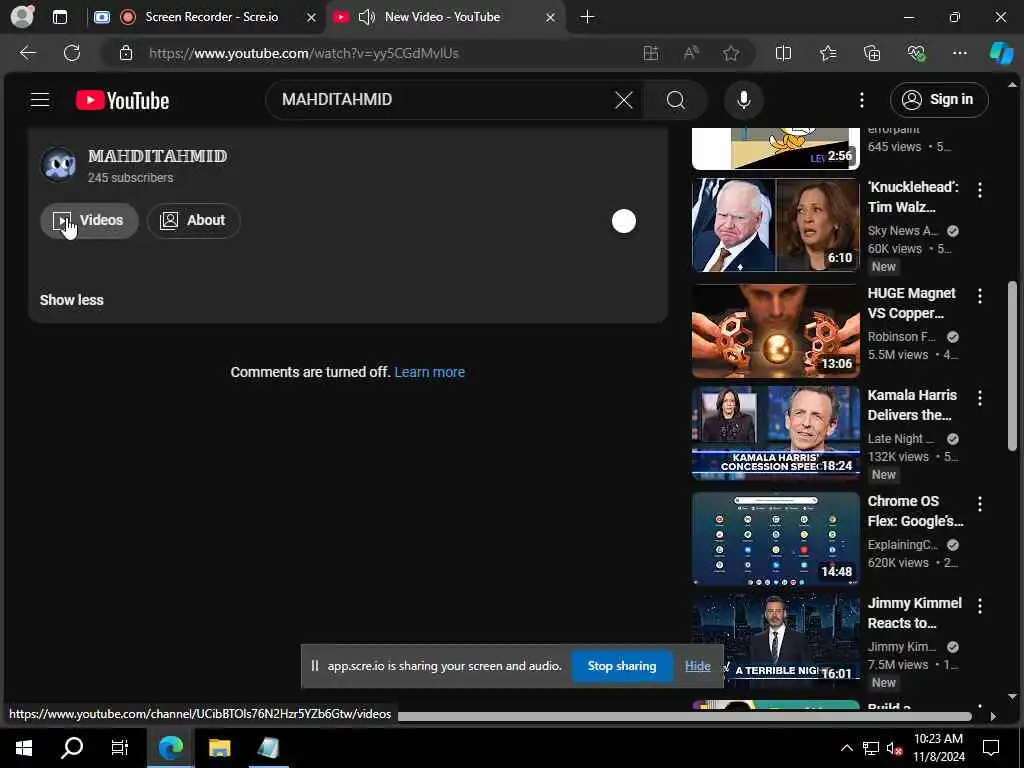Open volume control in system tray
Image resolution: width=1024 pixels, height=768 pixels.
click(894, 748)
